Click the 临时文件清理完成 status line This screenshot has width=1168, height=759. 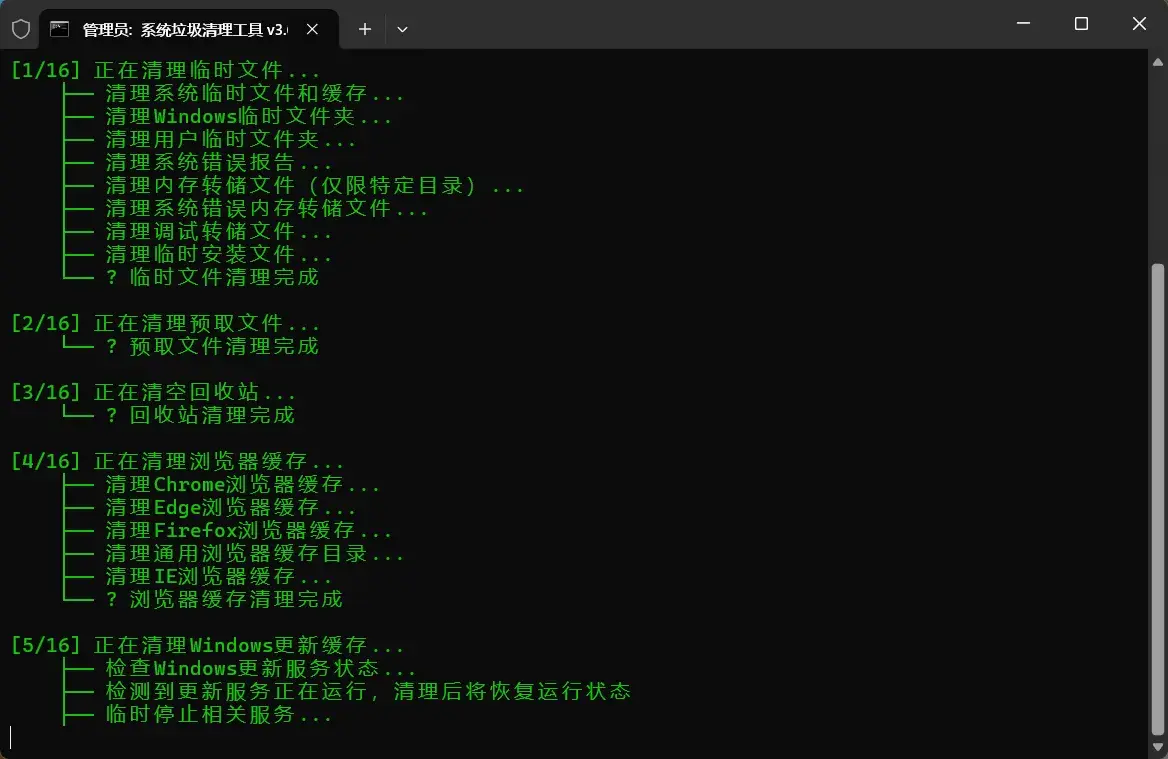click(212, 277)
